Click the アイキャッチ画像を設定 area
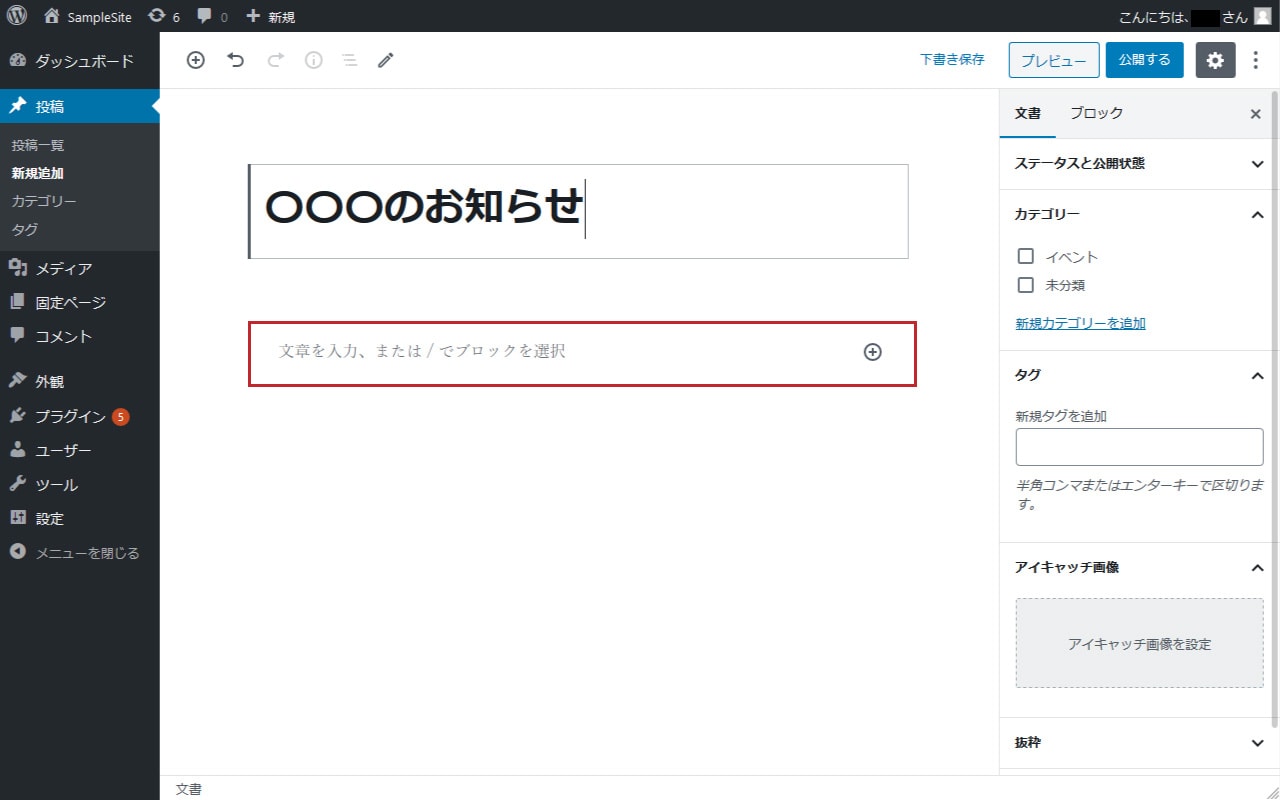 click(x=1139, y=644)
